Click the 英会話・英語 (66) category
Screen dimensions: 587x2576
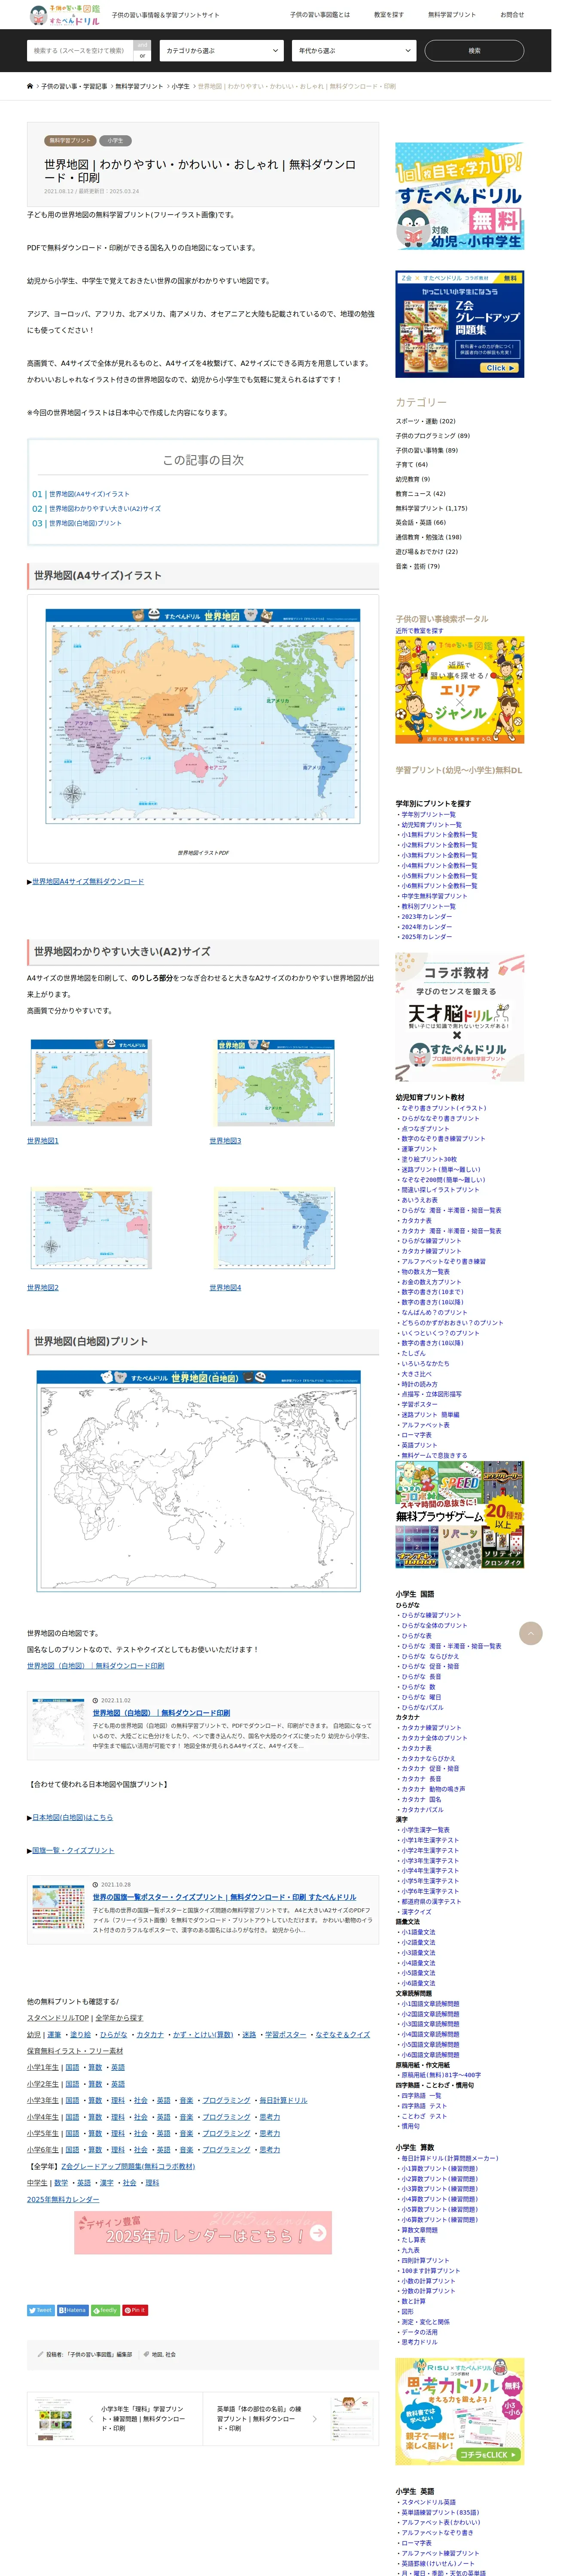tap(421, 522)
